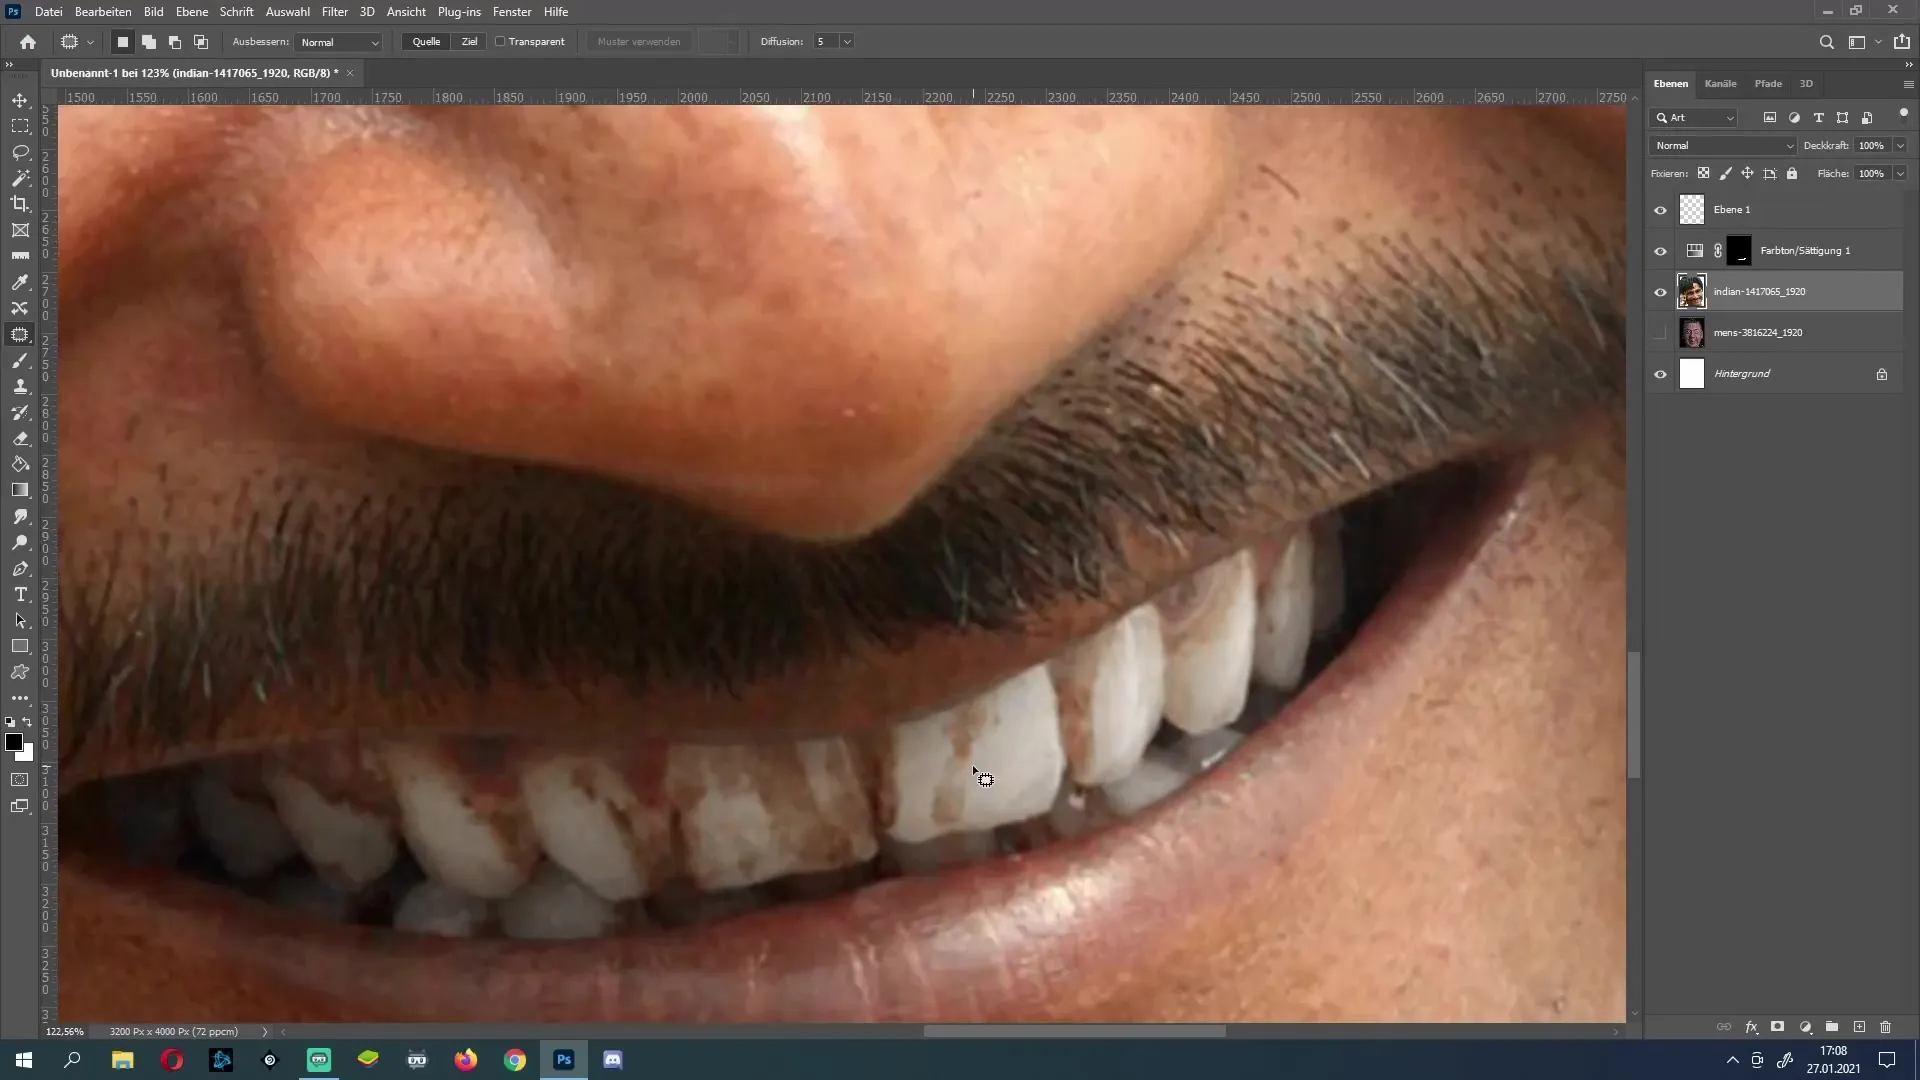Select the Clone Stamp tool

20,386
